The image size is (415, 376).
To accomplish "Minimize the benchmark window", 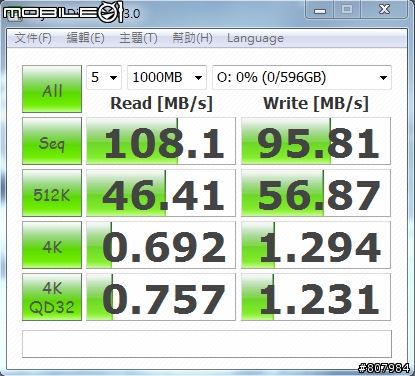I will (320, 10).
